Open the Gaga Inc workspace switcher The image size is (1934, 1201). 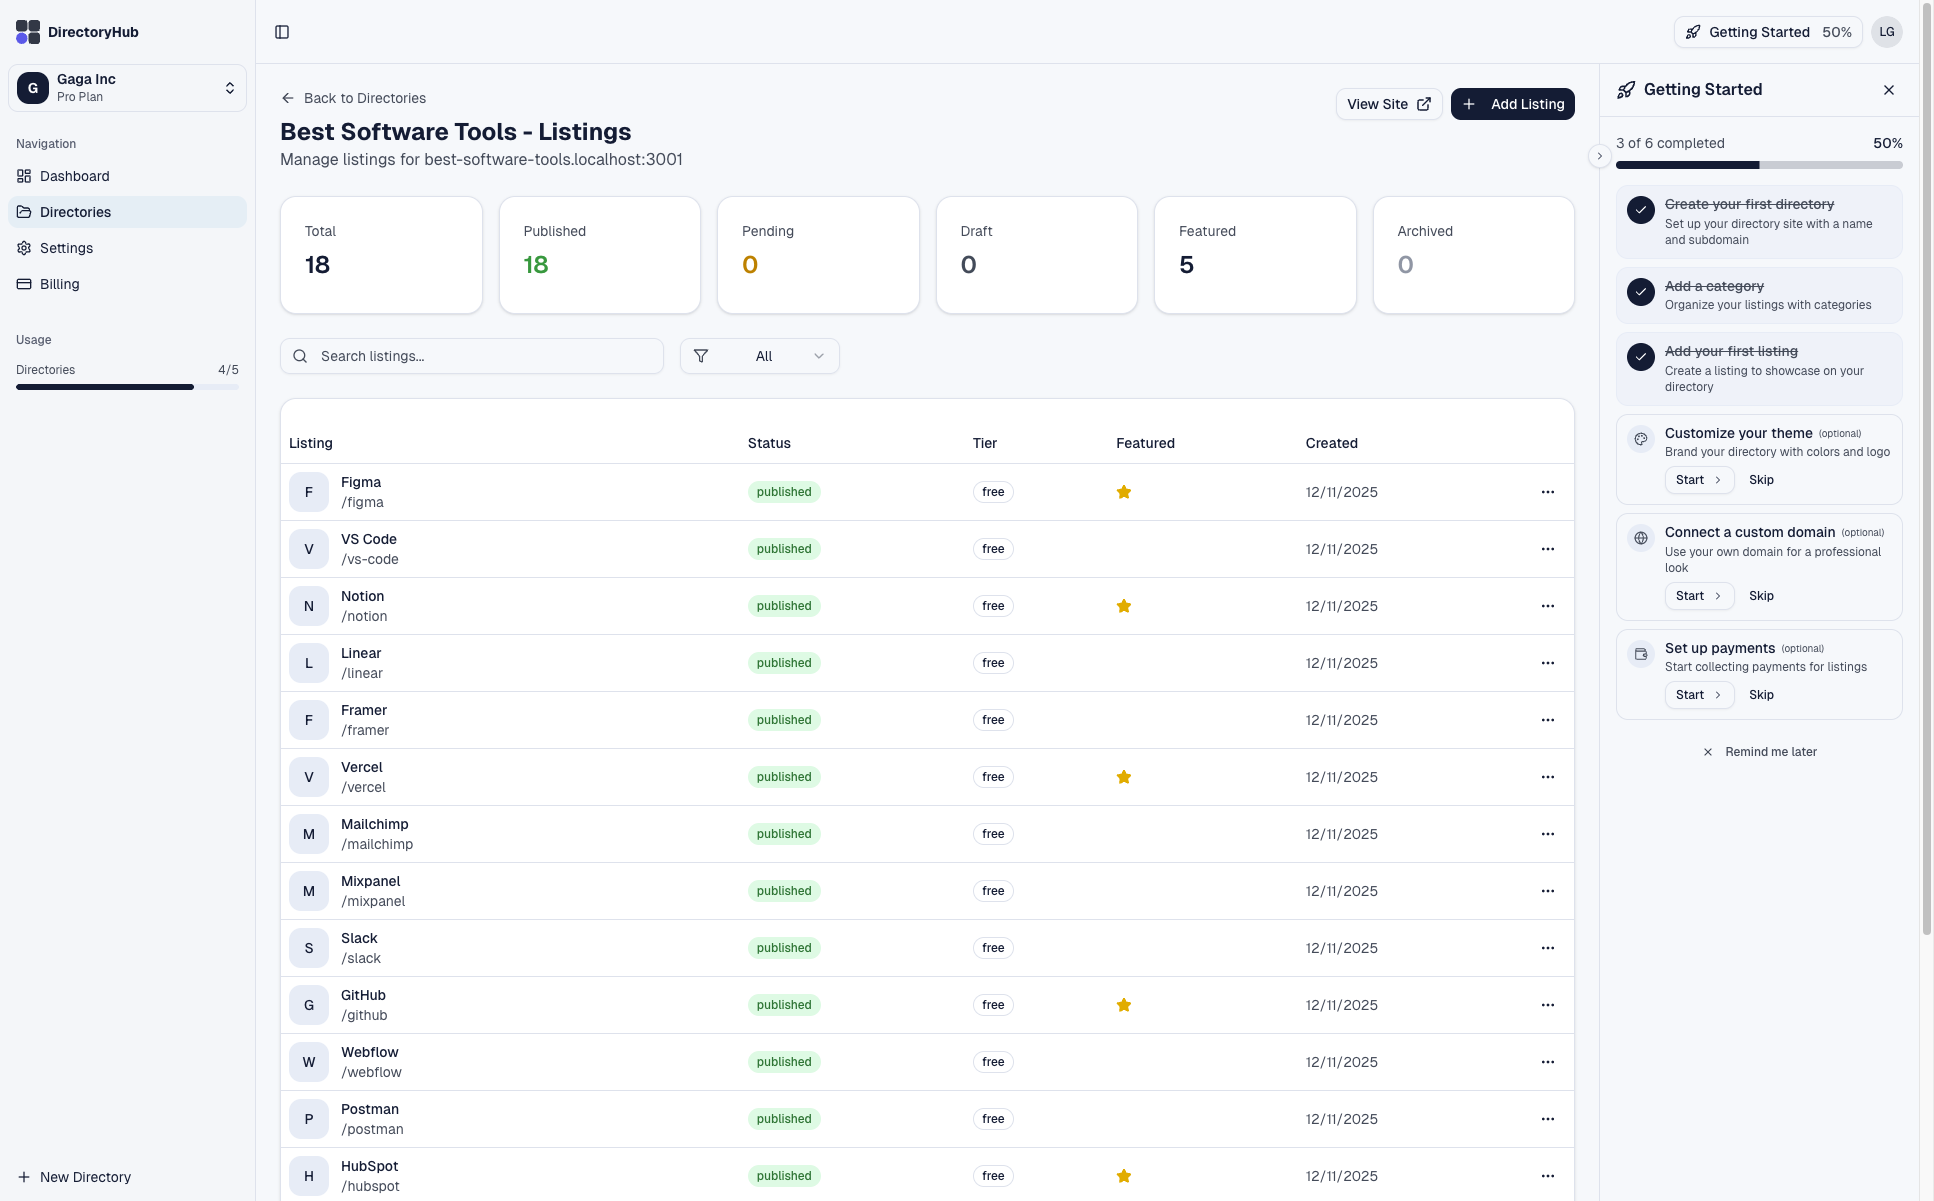(128, 88)
